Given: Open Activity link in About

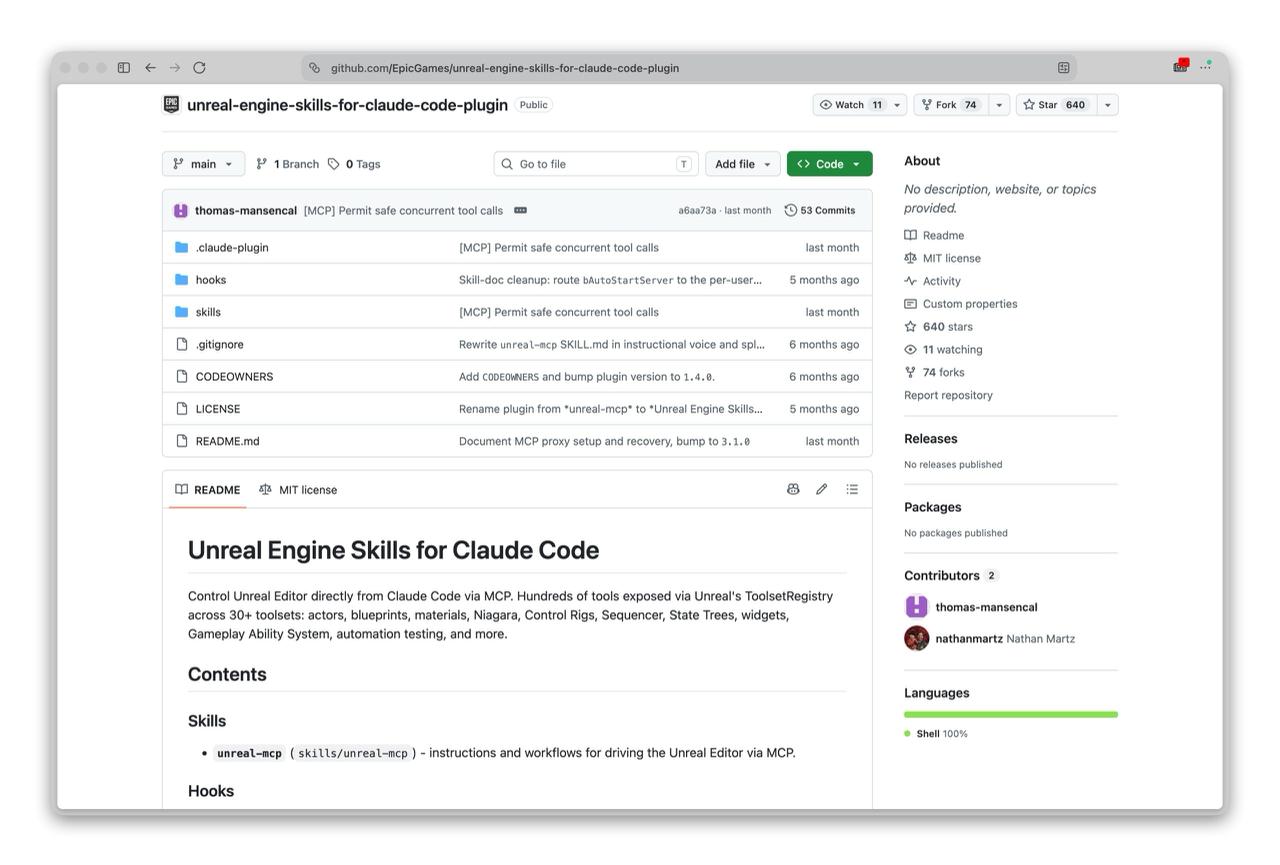Looking at the screenshot, I should [x=932, y=281].
